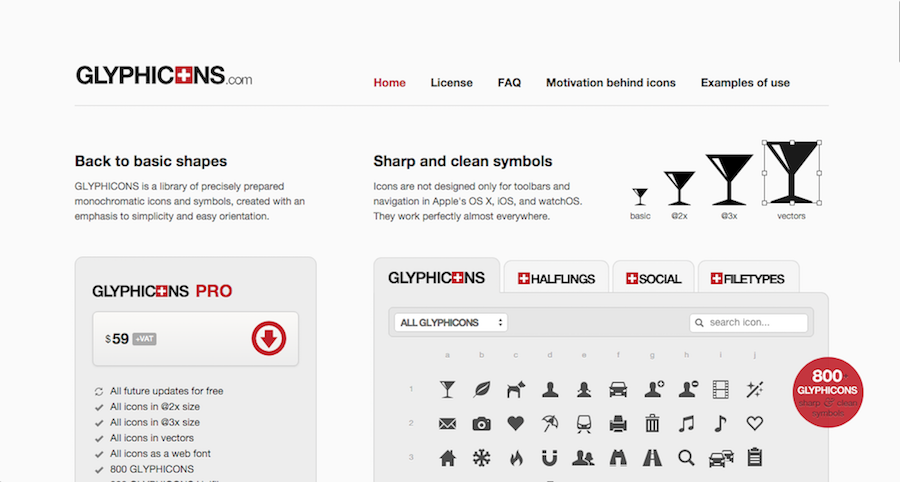Image resolution: width=900 pixels, height=482 pixels.
Task: Click the printer glyph icon
Action: click(x=618, y=424)
